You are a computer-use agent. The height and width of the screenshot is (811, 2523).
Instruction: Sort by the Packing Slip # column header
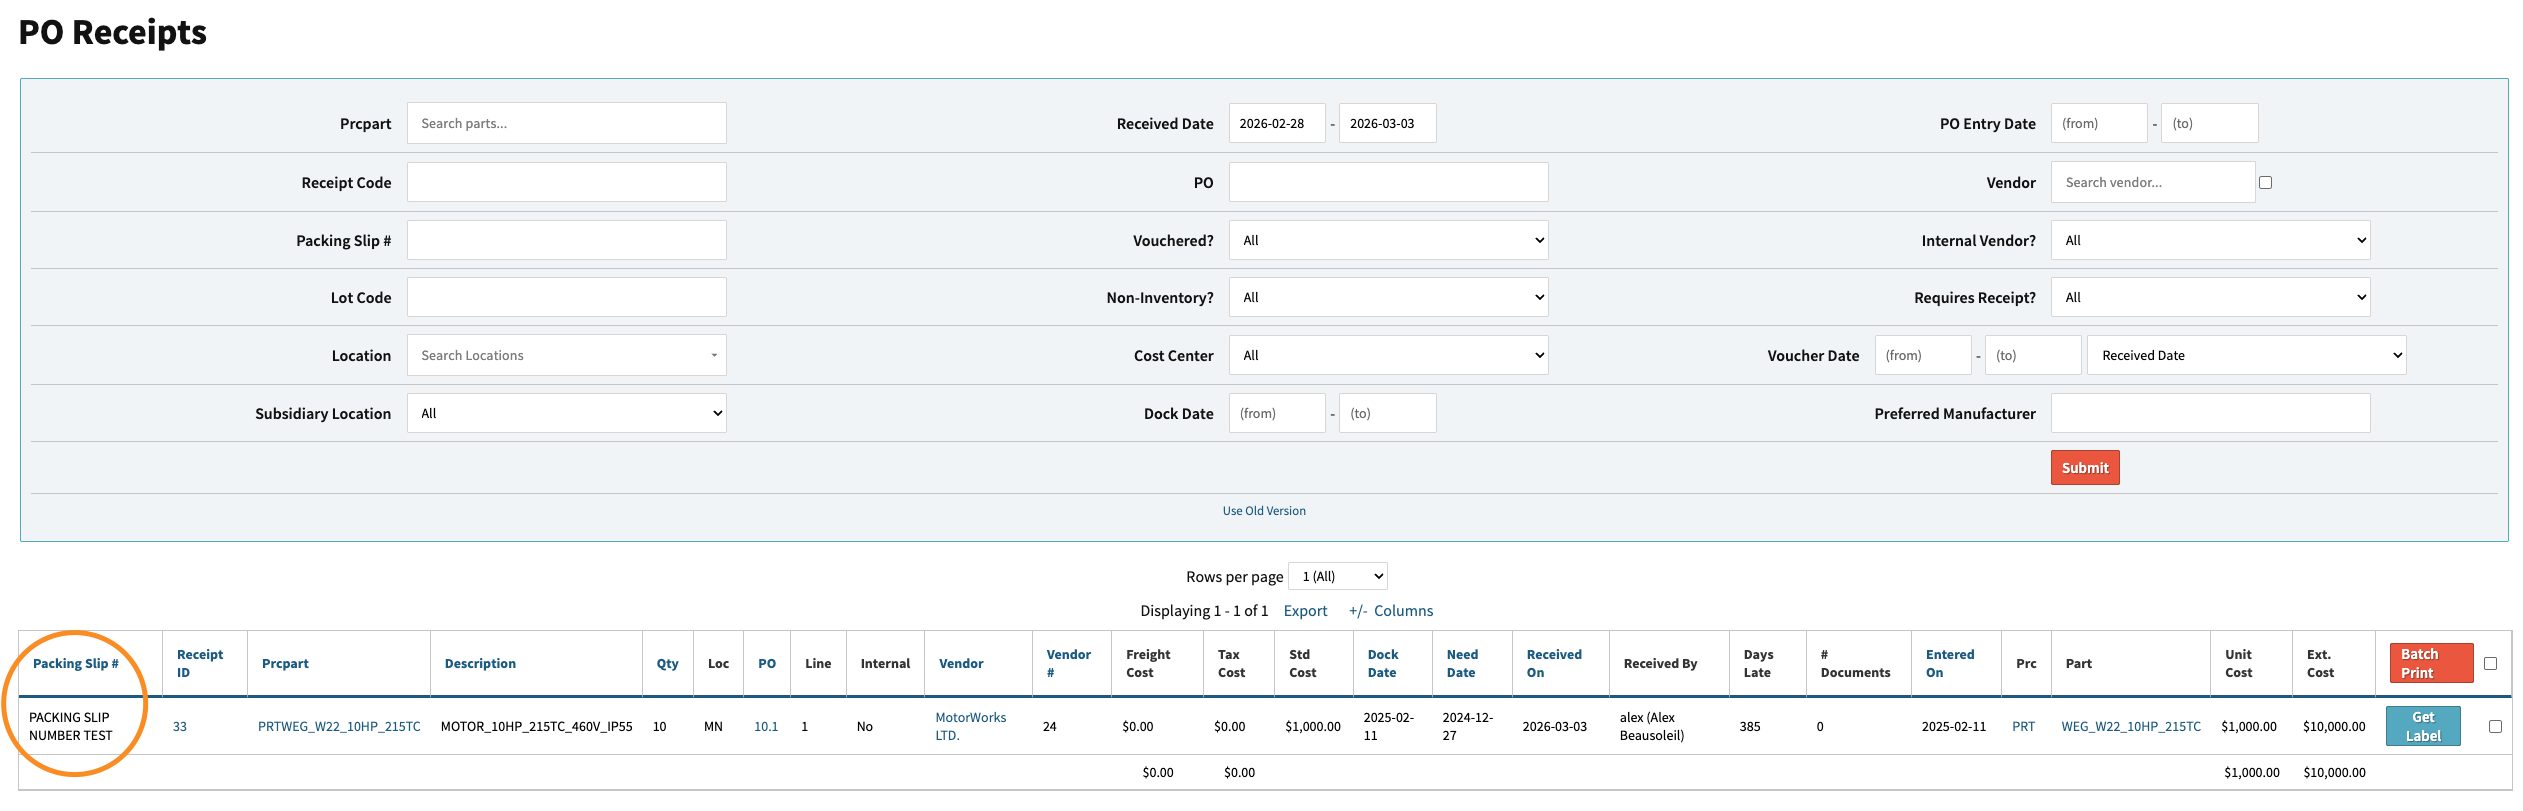click(x=76, y=663)
